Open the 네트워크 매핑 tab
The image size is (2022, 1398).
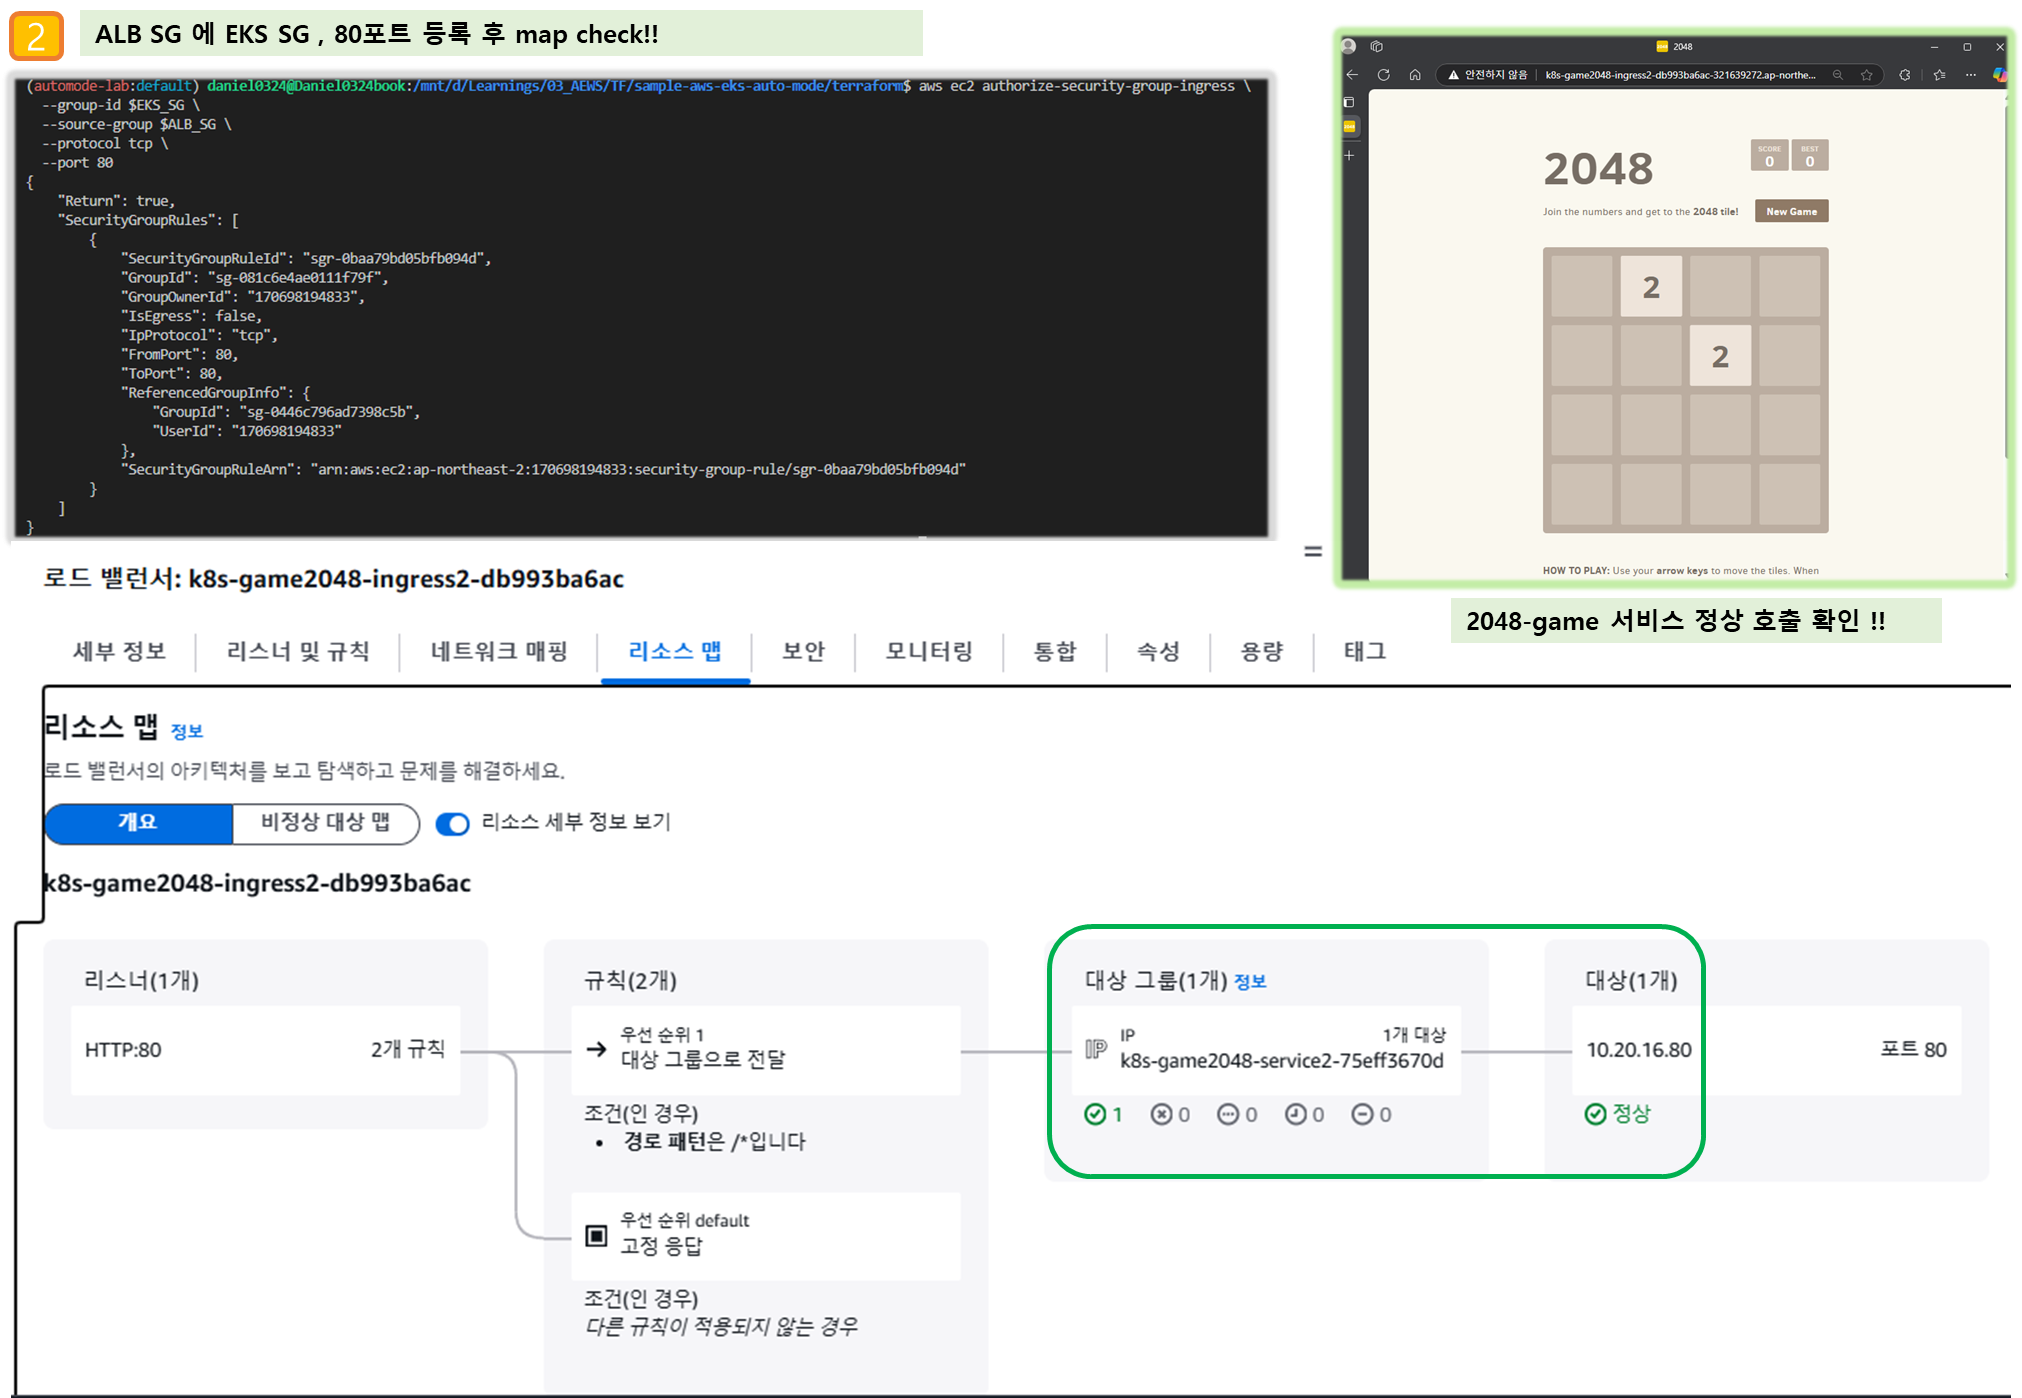point(499,652)
